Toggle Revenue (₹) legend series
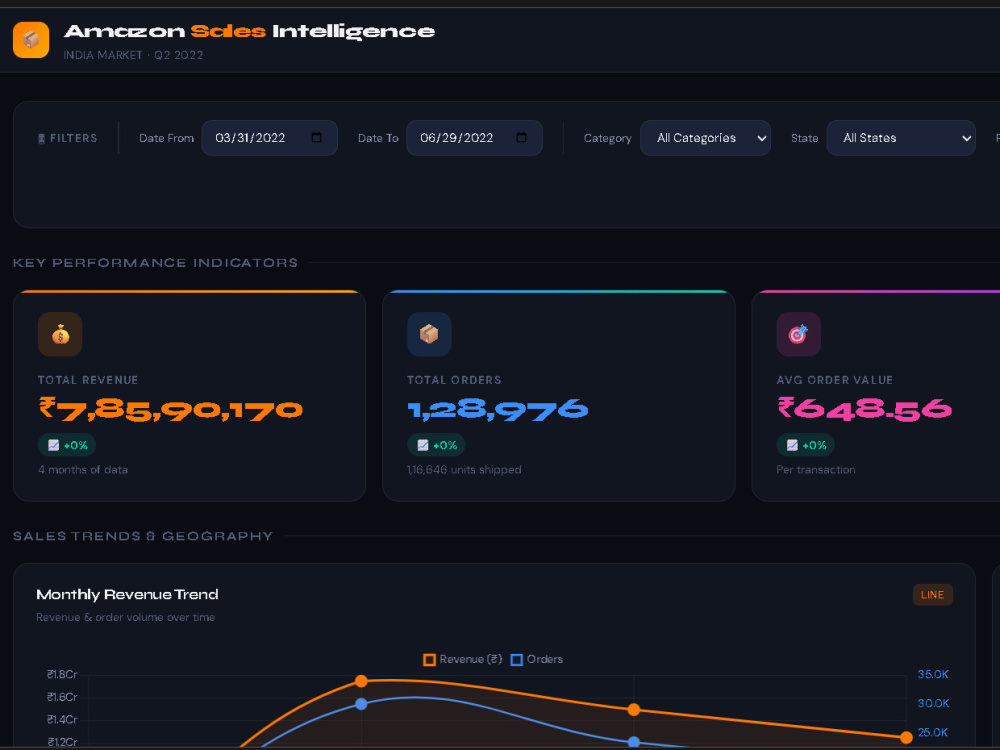1000x750 pixels. pos(463,659)
